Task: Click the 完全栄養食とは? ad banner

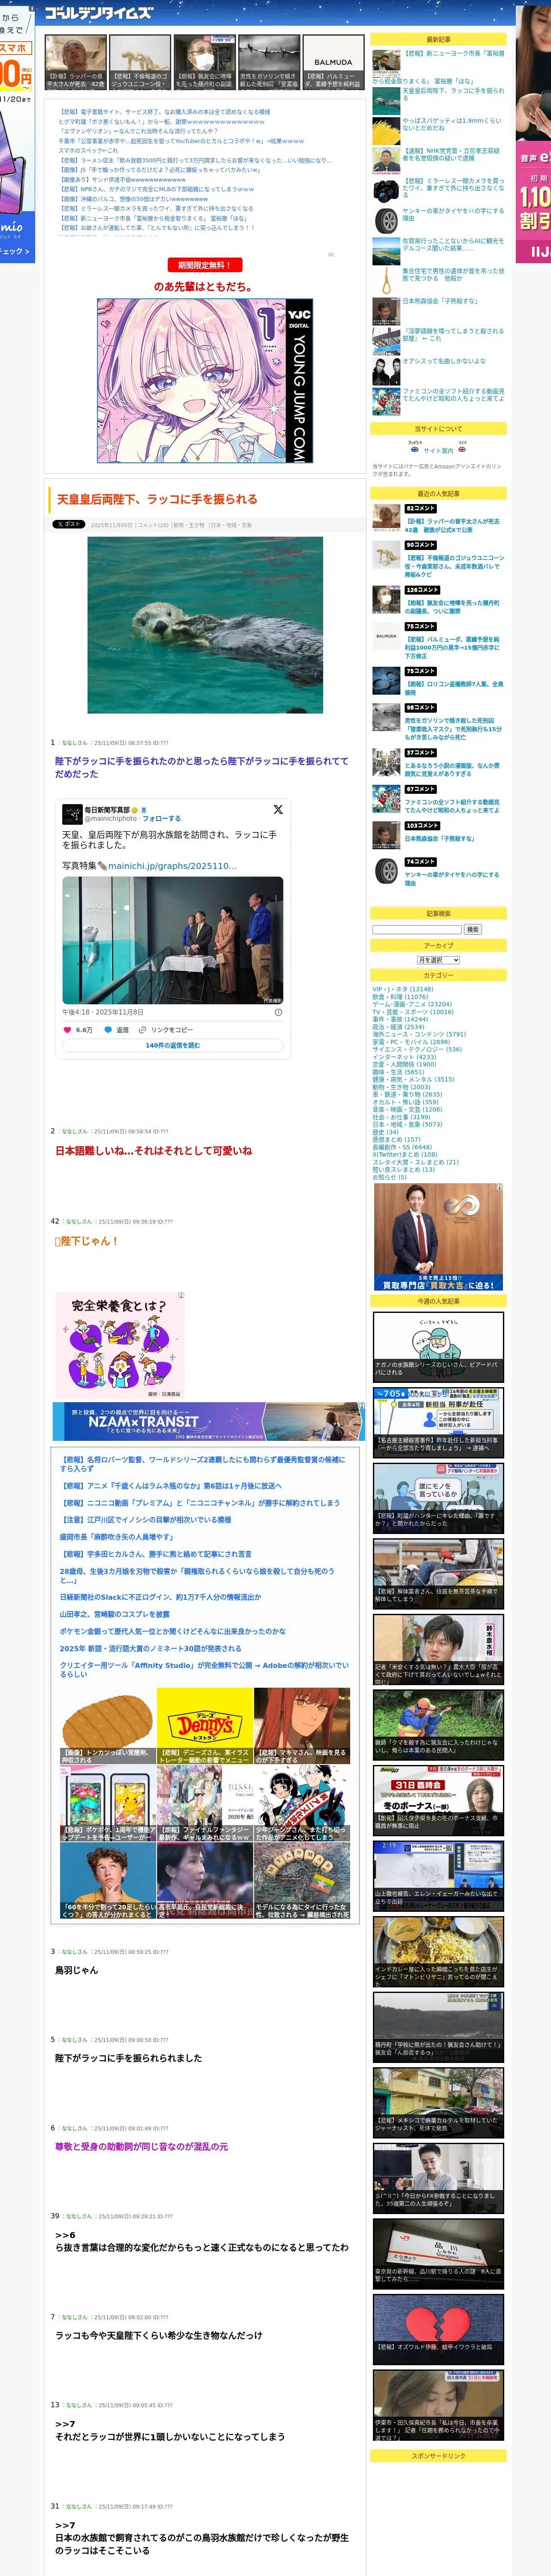Action: 120,1345
